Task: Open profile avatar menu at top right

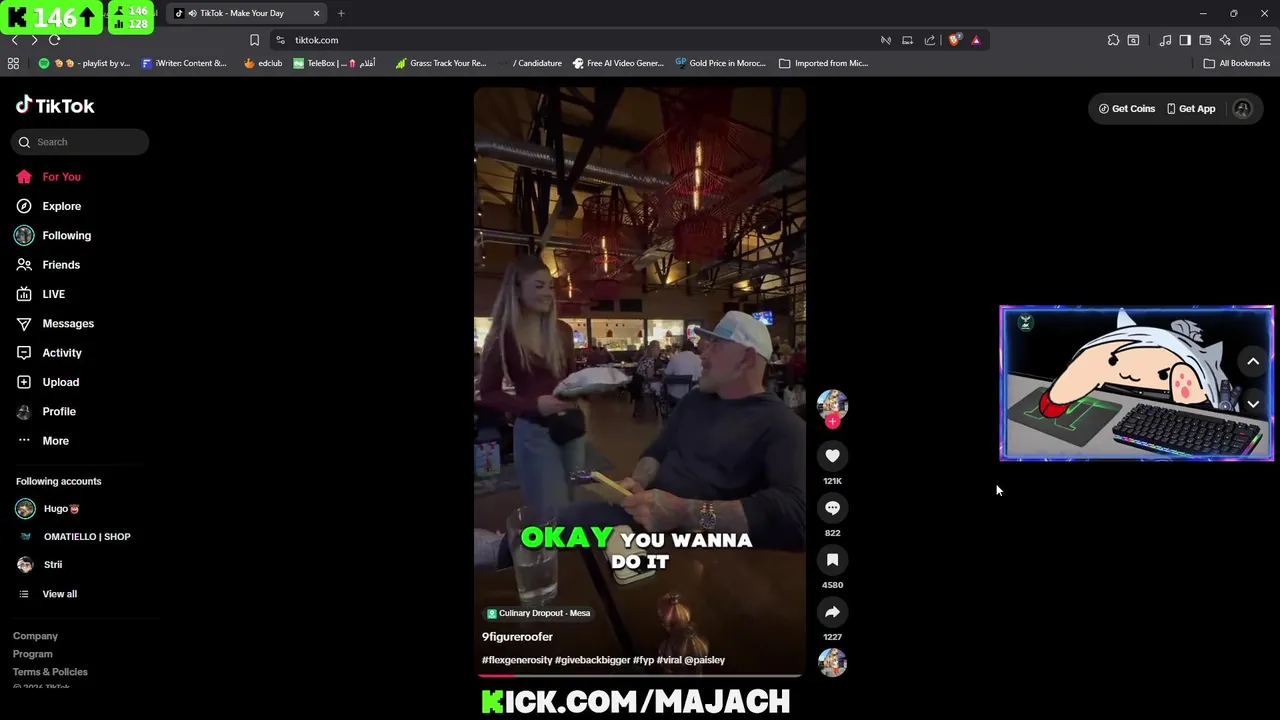Action: pos(1243,109)
